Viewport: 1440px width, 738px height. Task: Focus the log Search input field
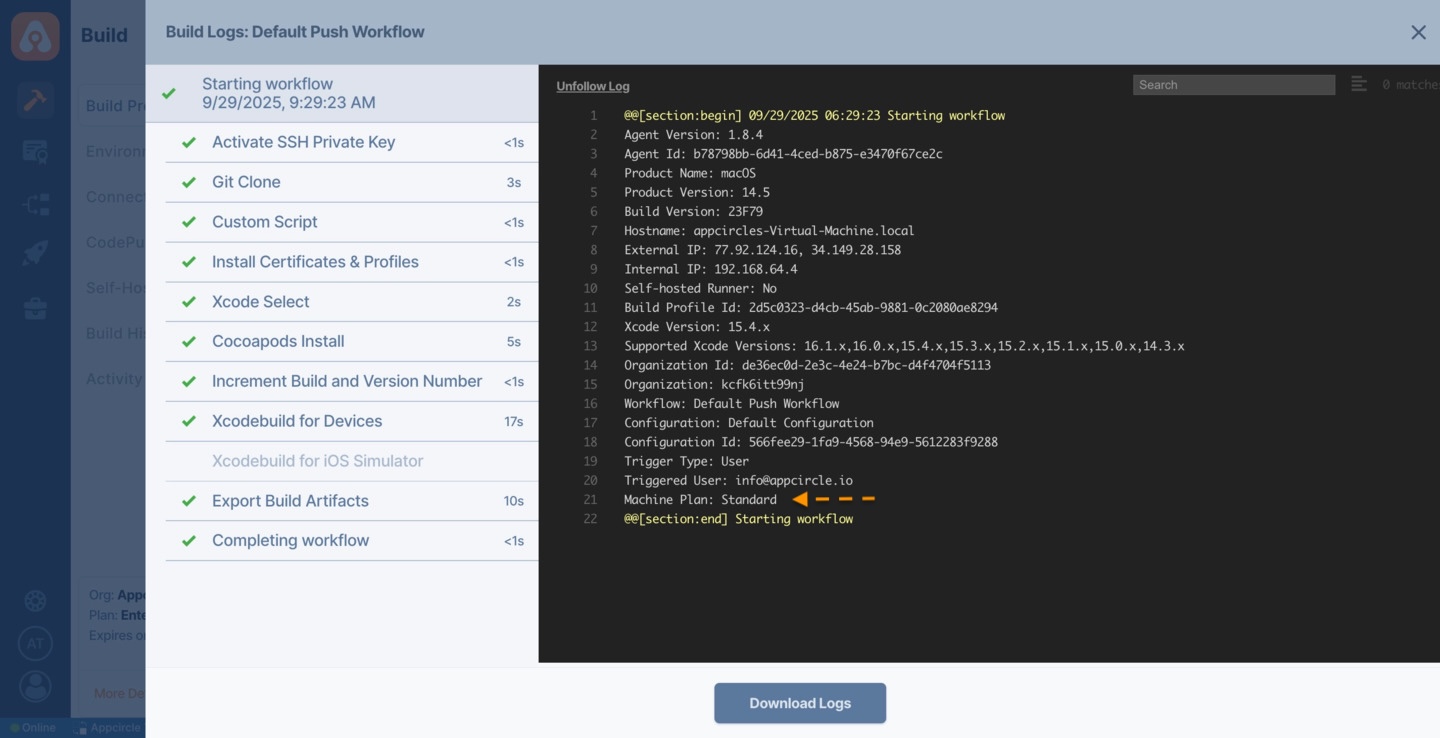[1233, 85]
